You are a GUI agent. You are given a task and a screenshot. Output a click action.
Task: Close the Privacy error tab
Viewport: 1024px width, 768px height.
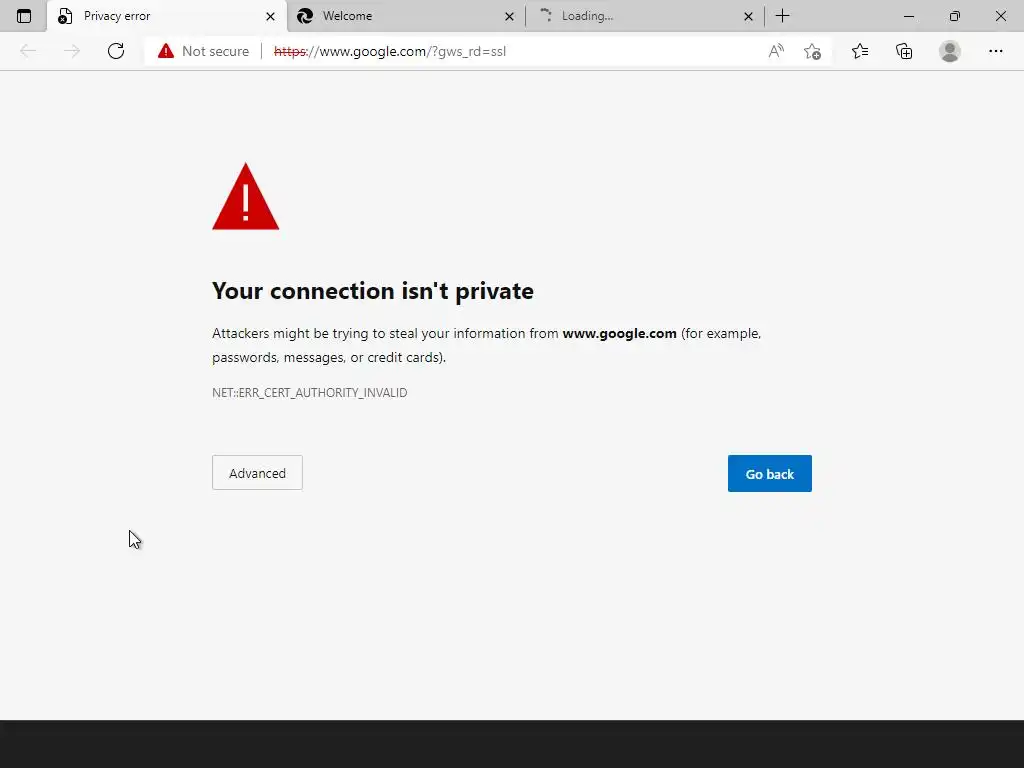(270, 16)
